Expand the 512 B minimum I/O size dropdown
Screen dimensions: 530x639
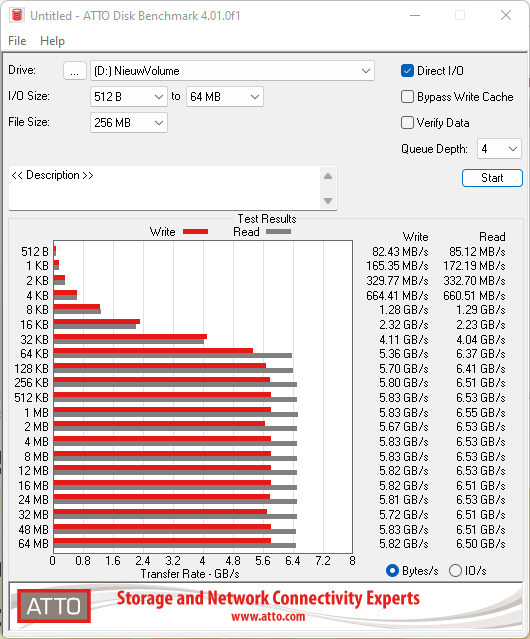pos(129,97)
